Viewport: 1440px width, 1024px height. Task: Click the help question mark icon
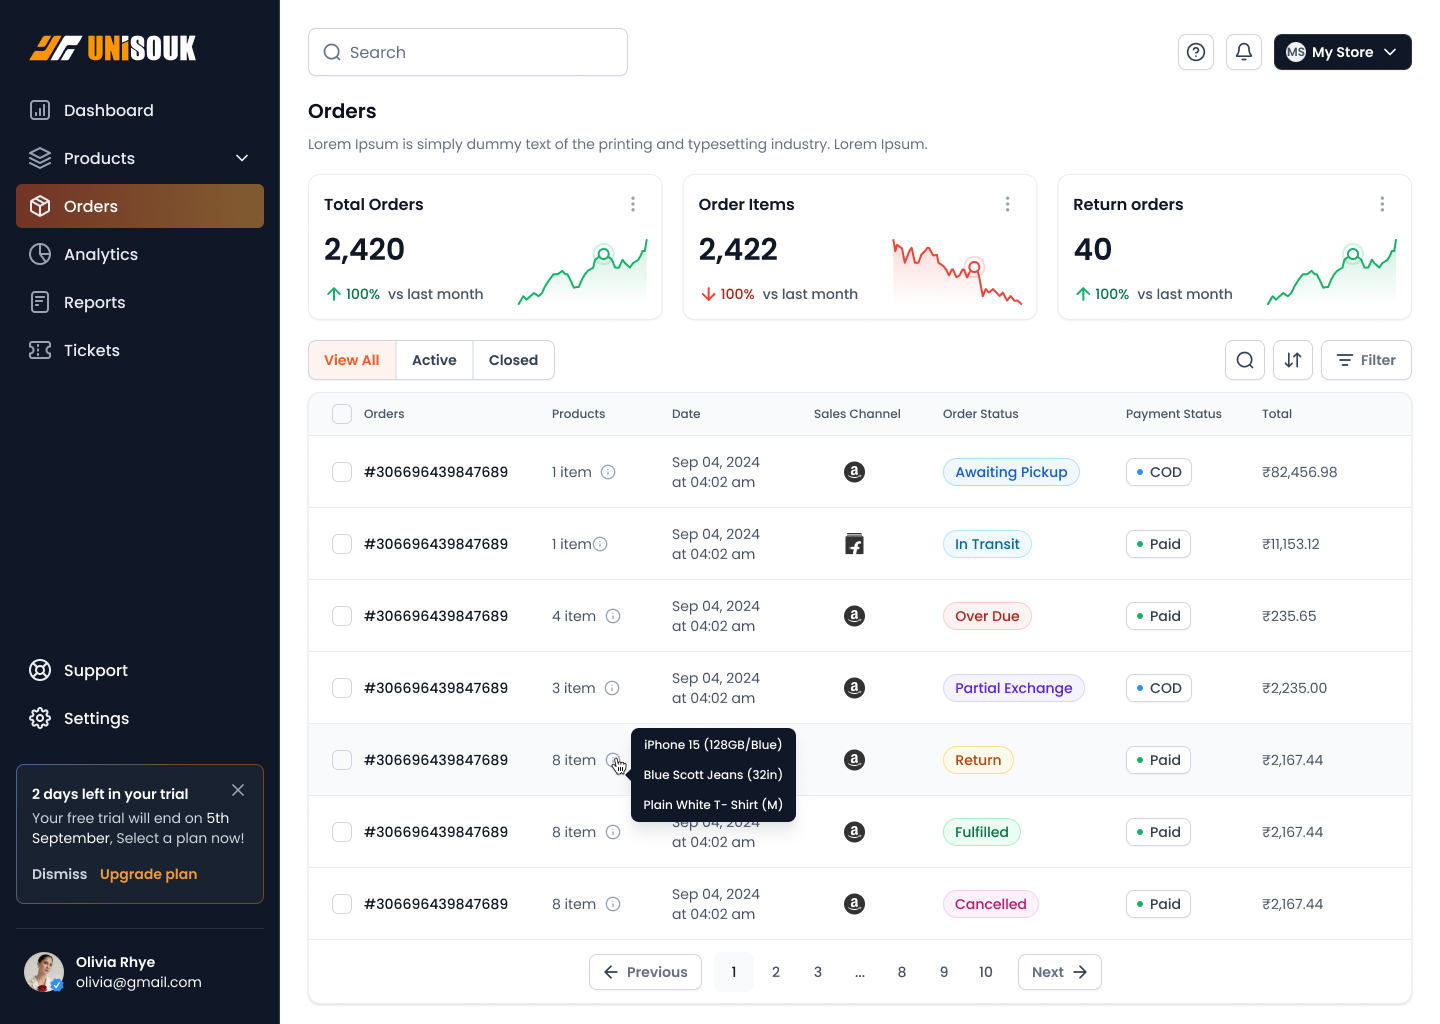tap(1195, 52)
